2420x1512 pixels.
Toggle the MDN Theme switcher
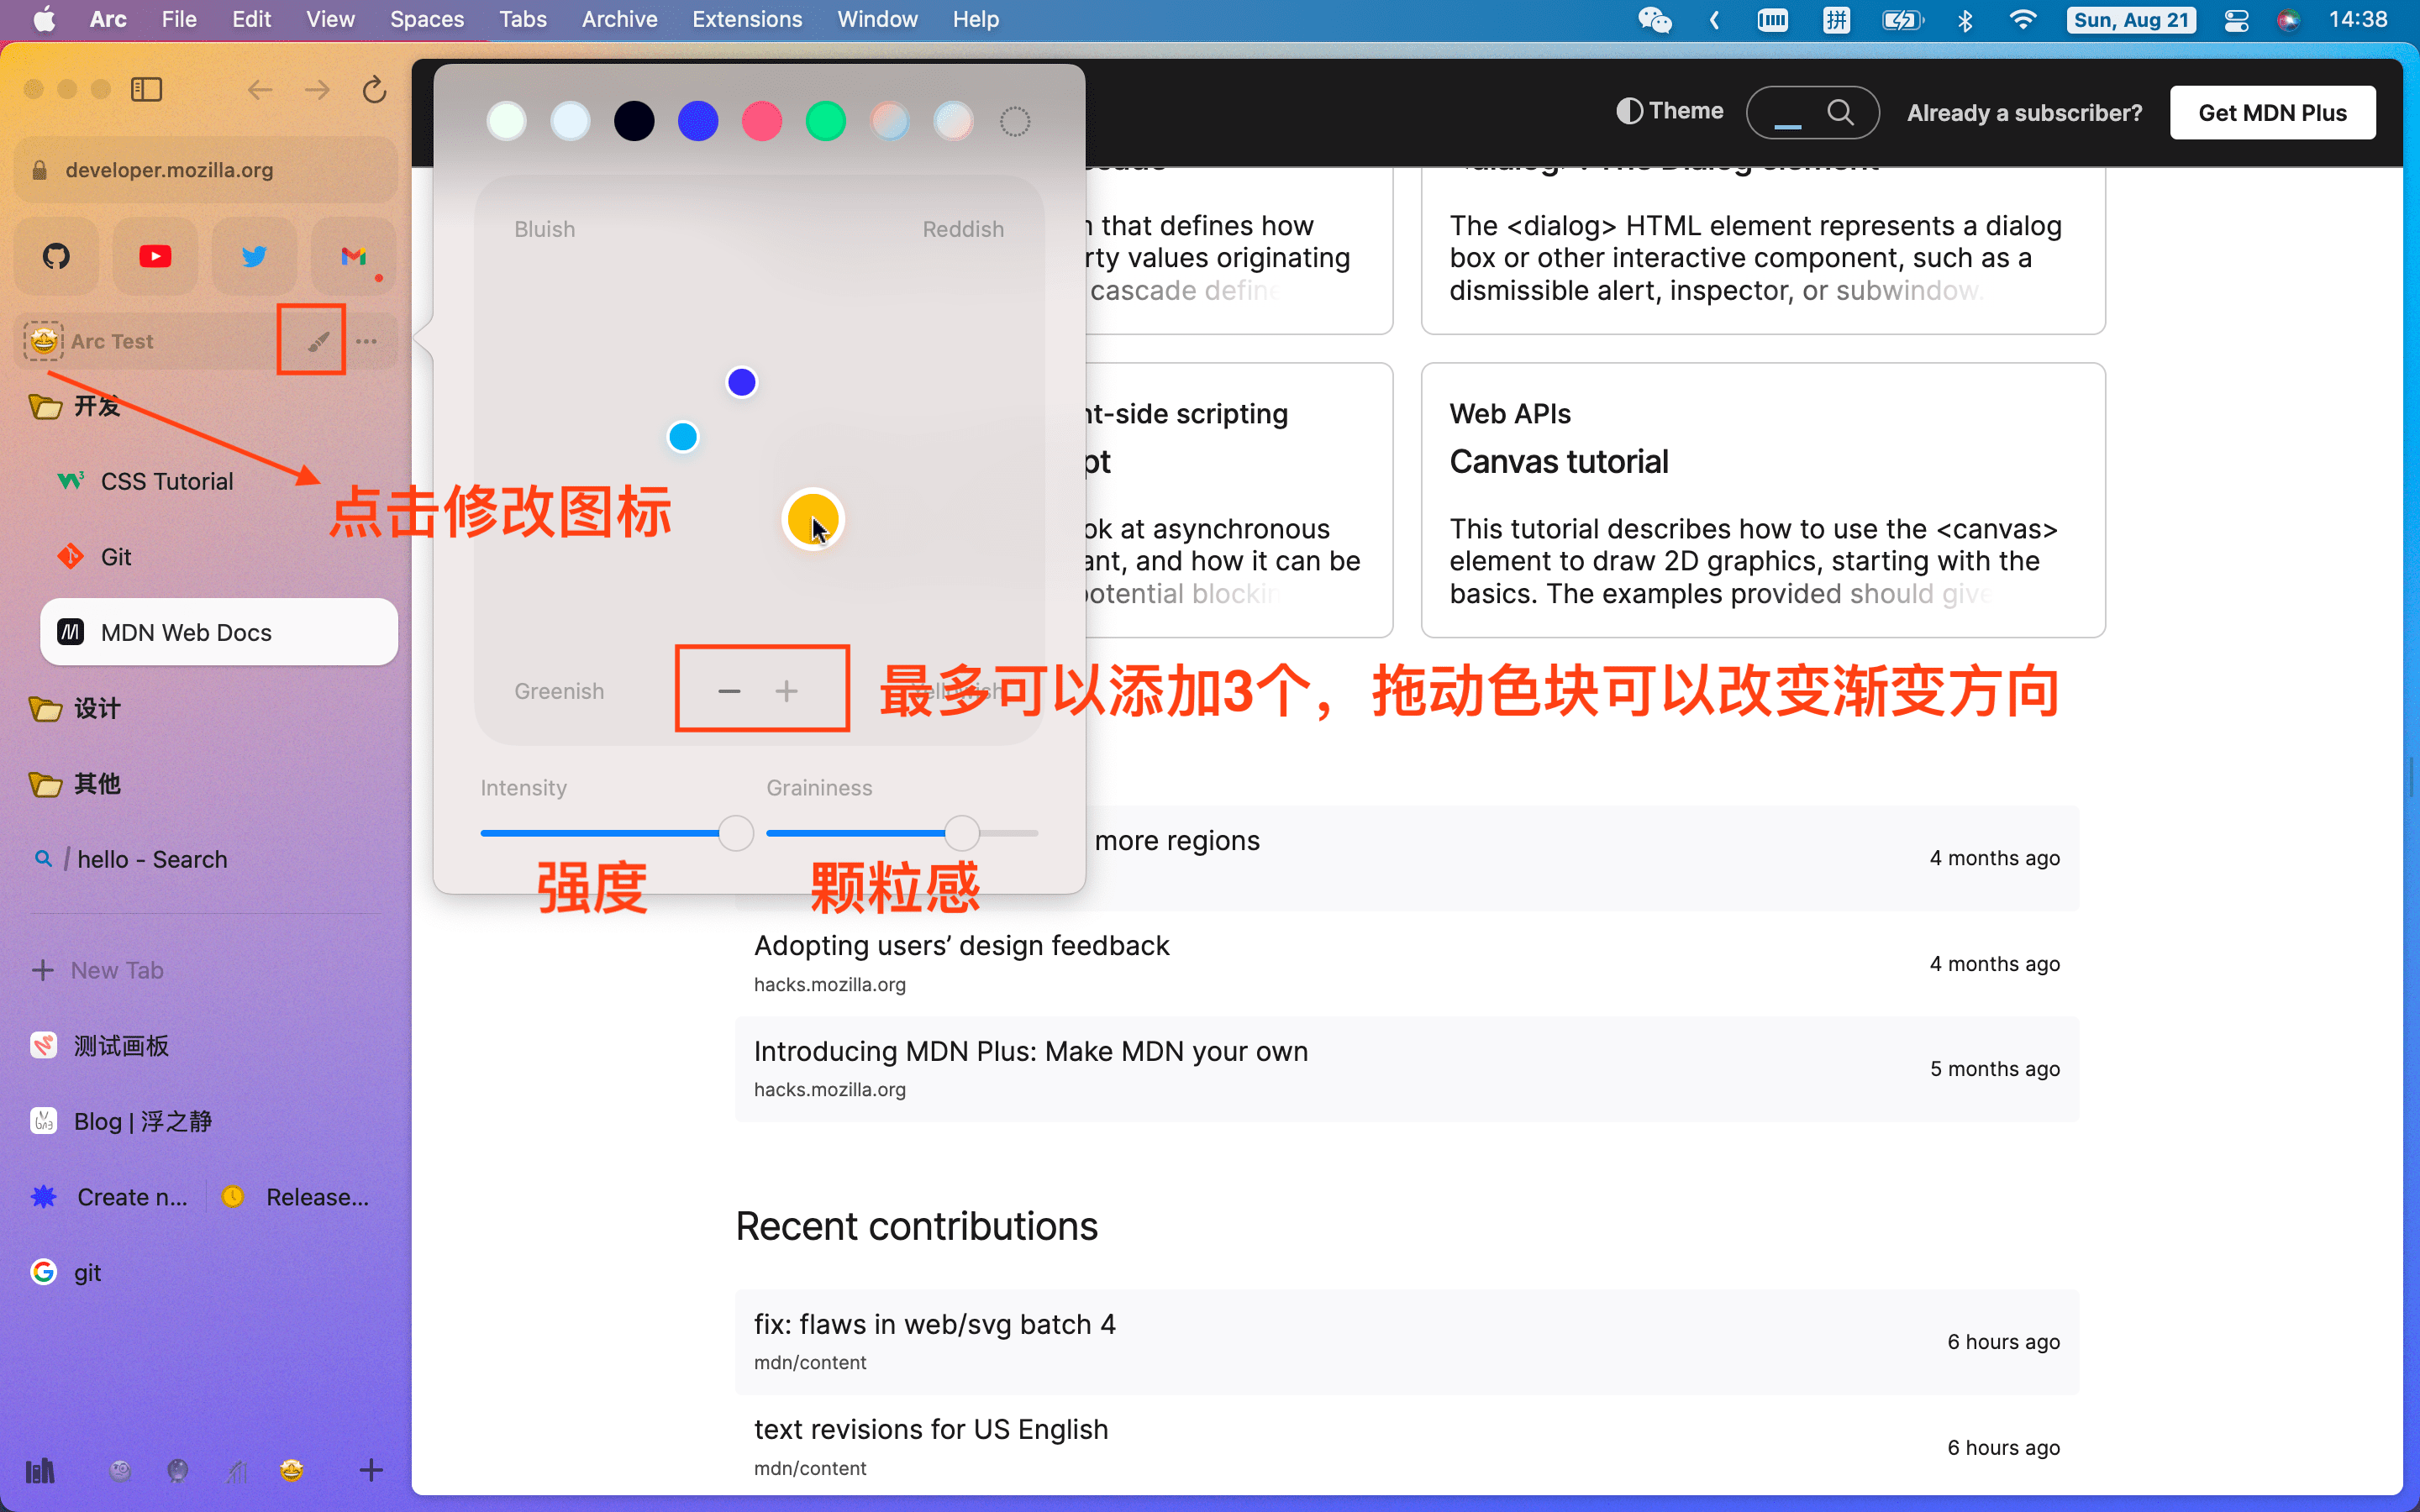(x=1670, y=111)
